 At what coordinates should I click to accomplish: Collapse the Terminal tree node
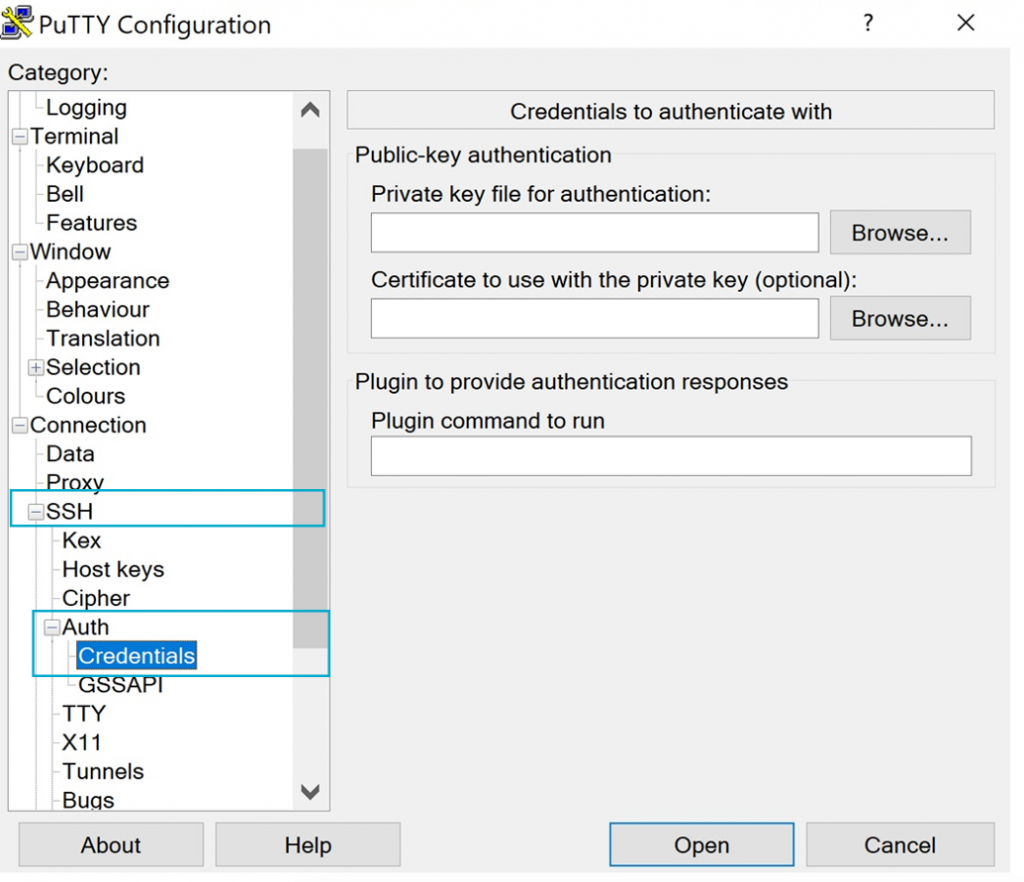pos(20,136)
